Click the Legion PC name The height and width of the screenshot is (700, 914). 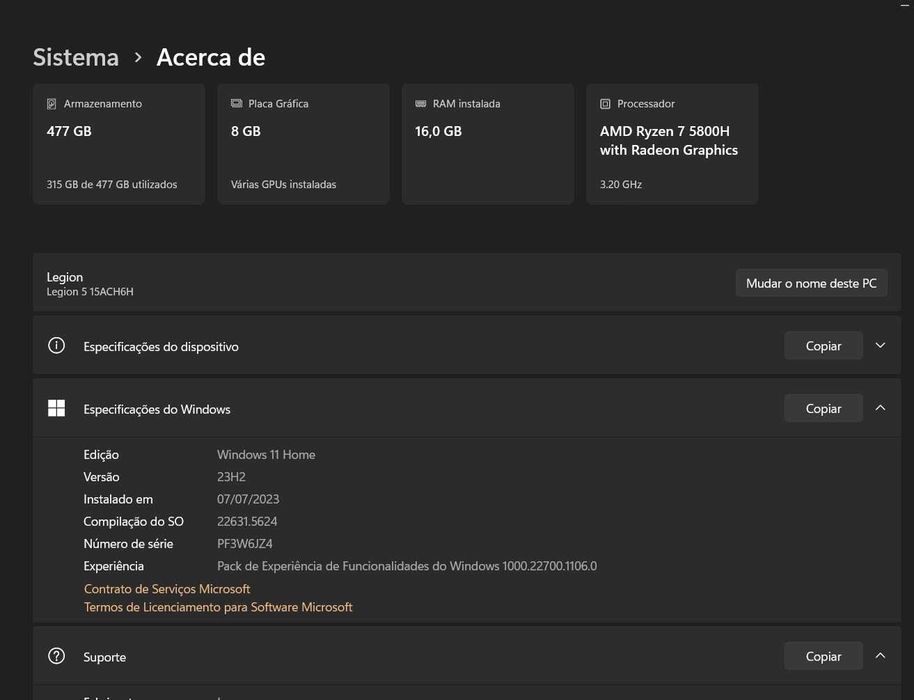click(65, 277)
